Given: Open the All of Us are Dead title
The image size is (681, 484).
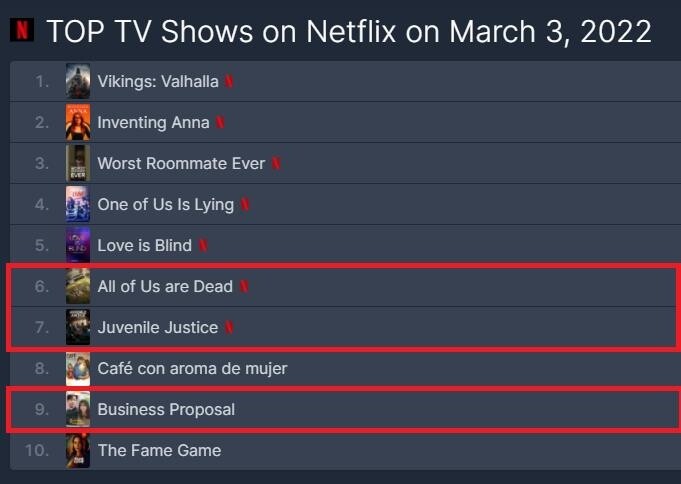Looking at the screenshot, I should pyautogui.click(x=165, y=286).
